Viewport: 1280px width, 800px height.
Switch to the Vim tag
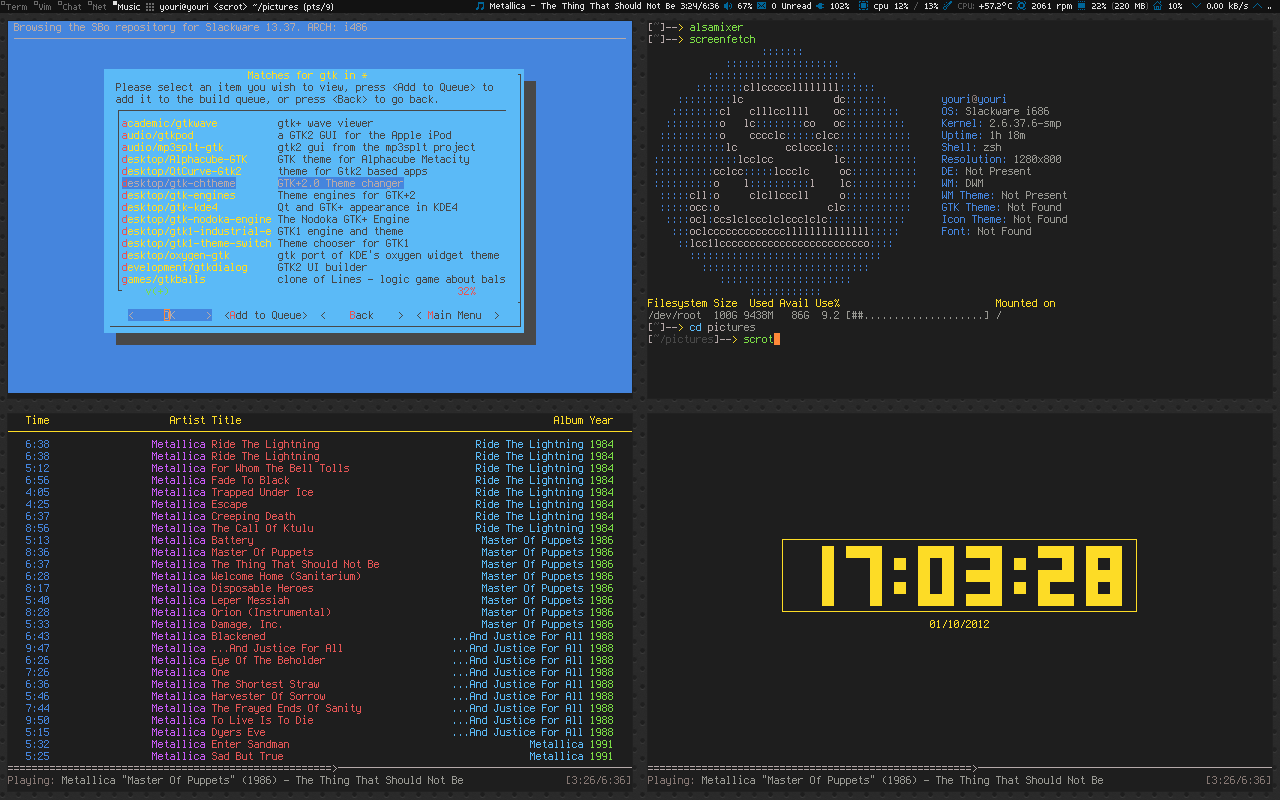click(44, 6)
